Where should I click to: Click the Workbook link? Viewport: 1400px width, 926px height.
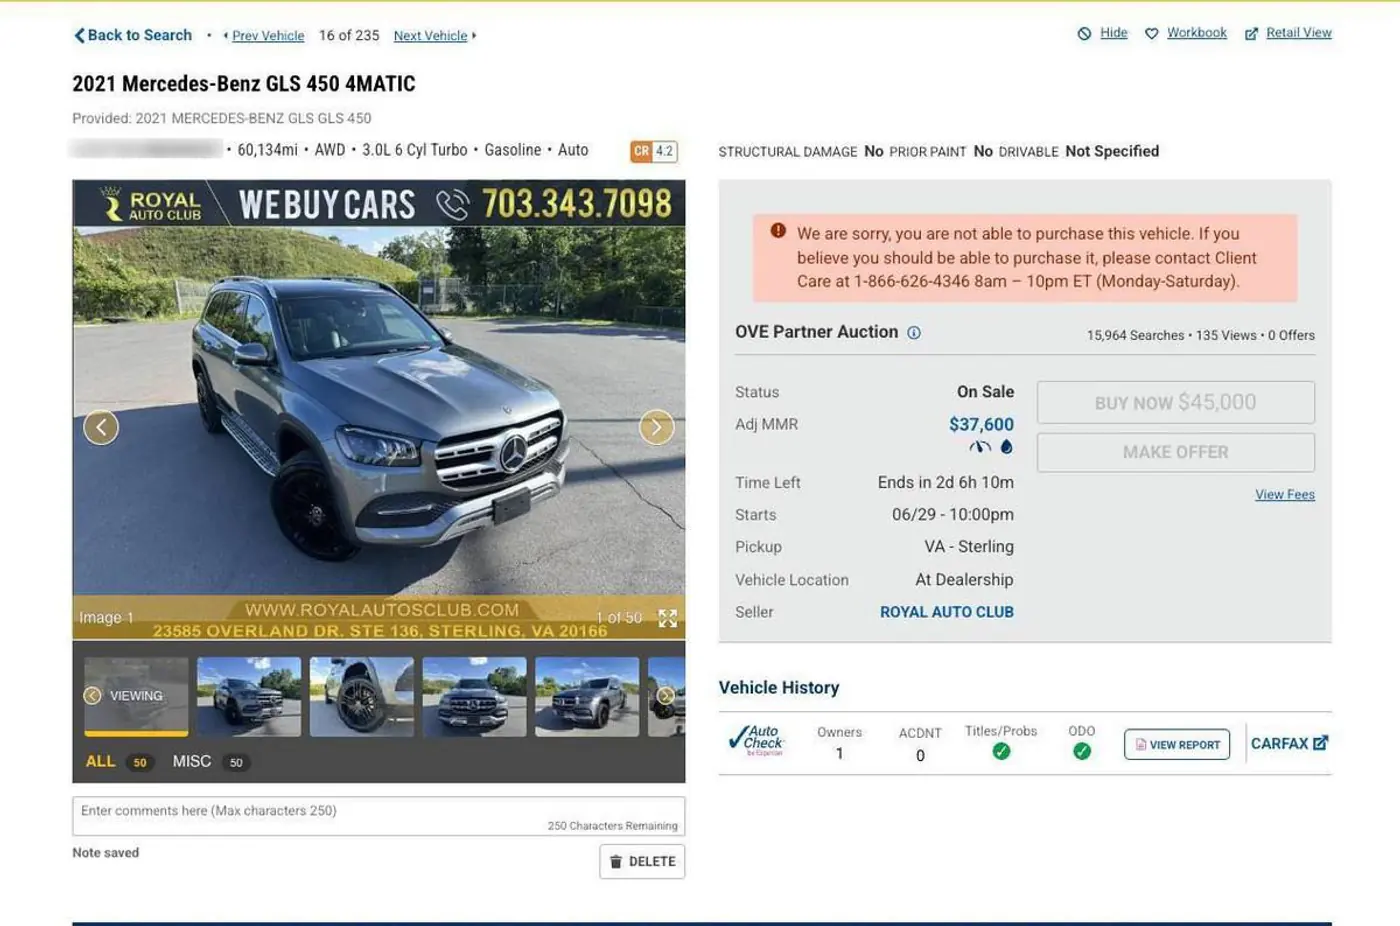click(x=1197, y=33)
